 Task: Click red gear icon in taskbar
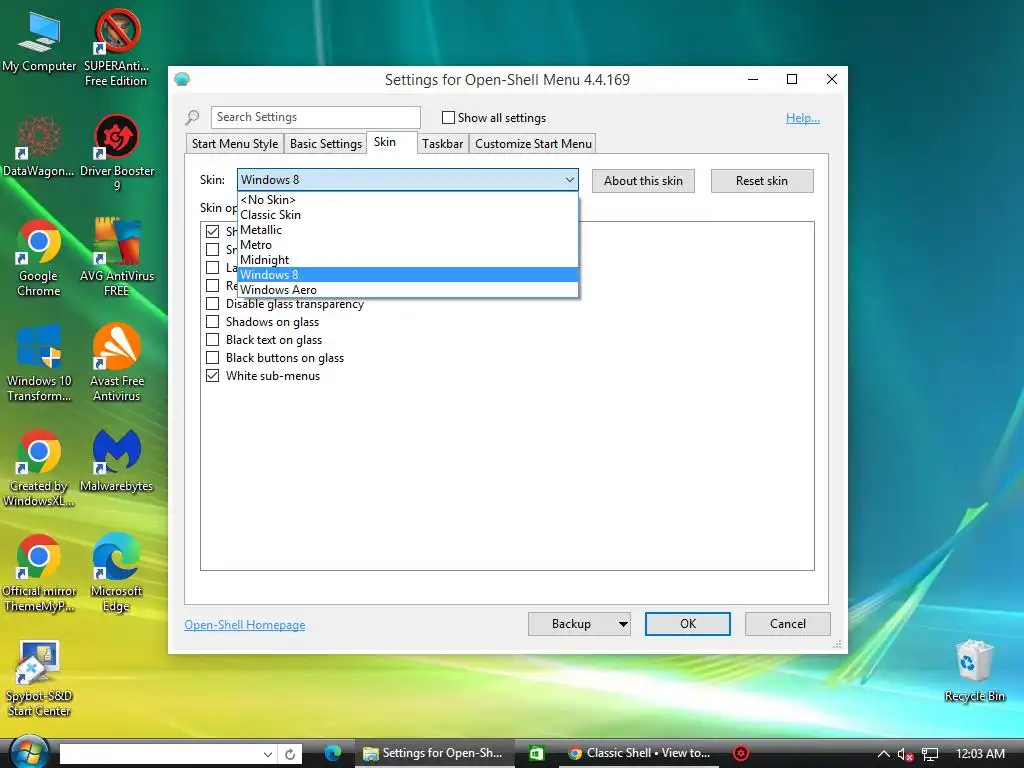(x=741, y=753)
